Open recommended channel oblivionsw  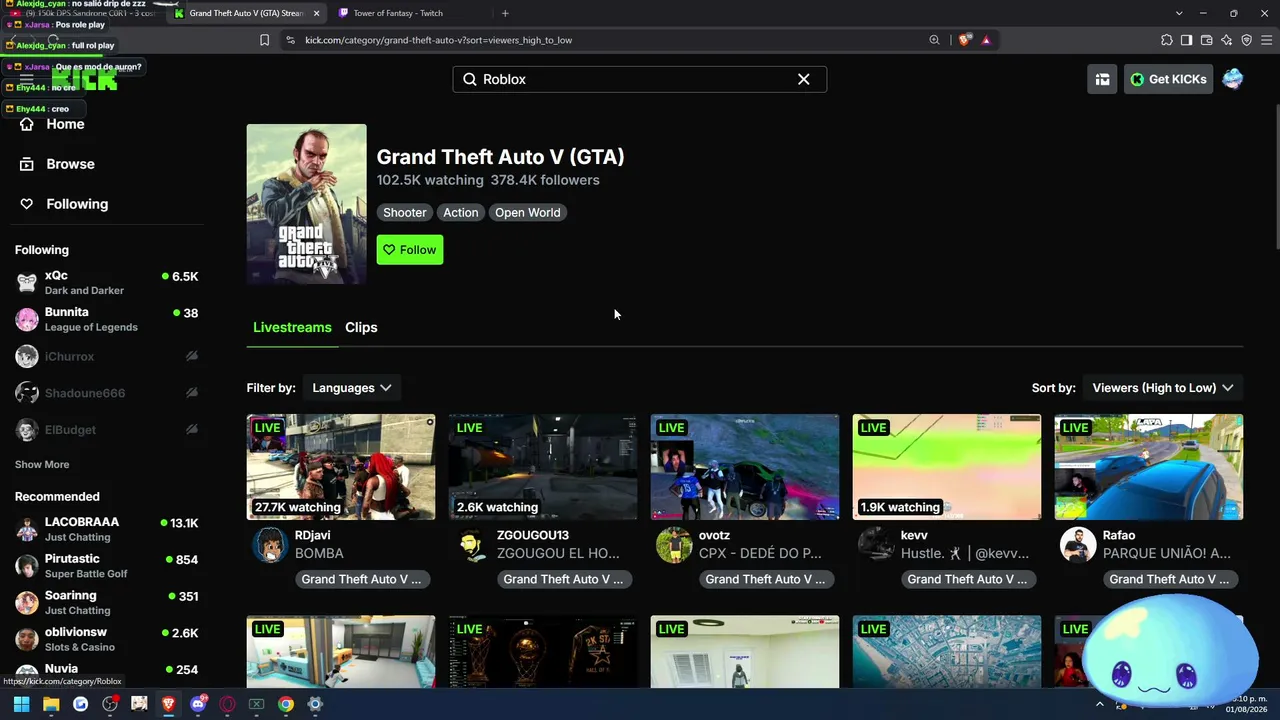click(x=107, y=639)
